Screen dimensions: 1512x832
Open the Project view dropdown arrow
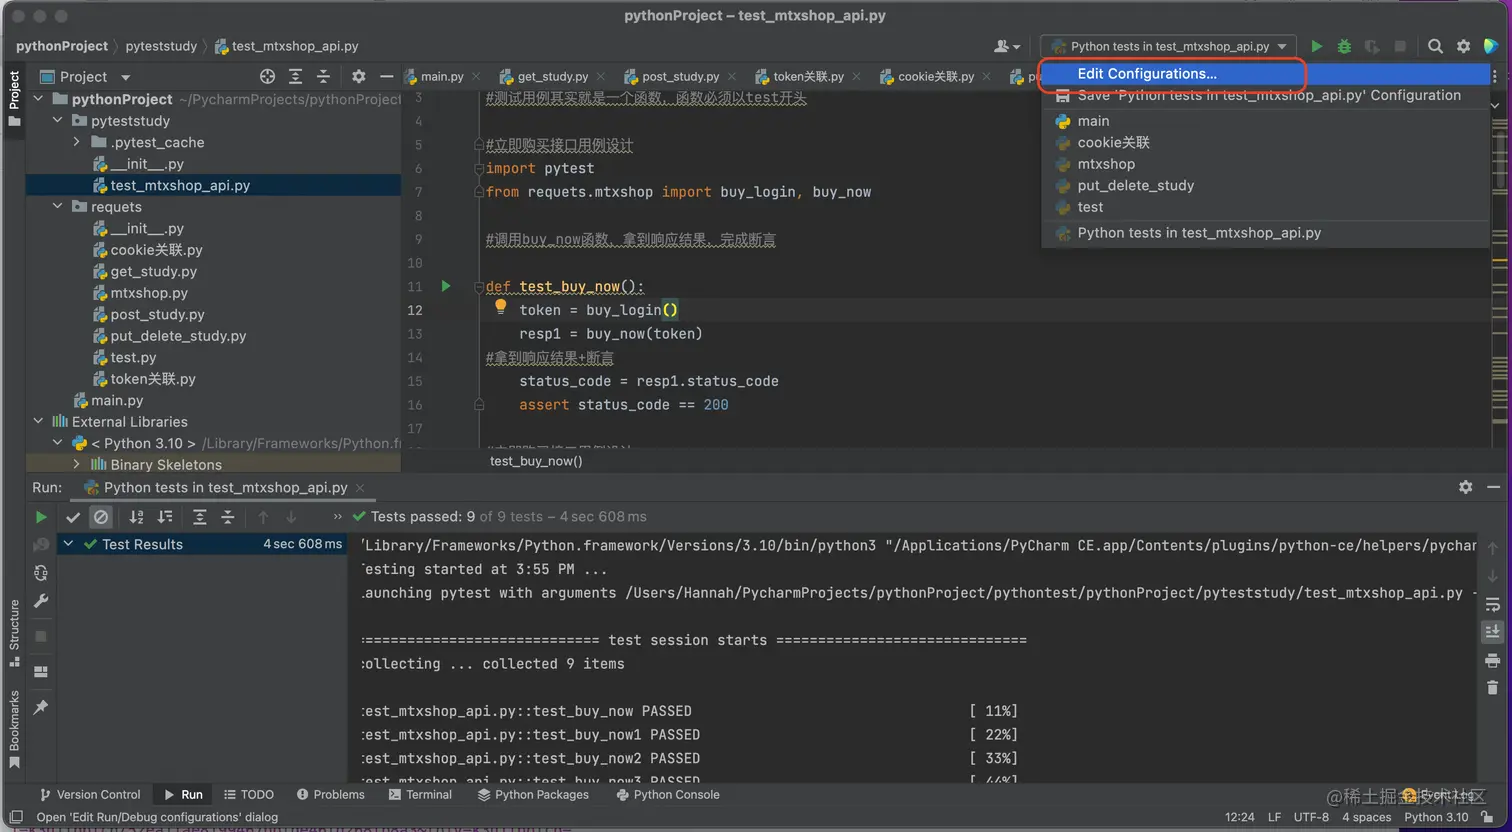[125, 77]
